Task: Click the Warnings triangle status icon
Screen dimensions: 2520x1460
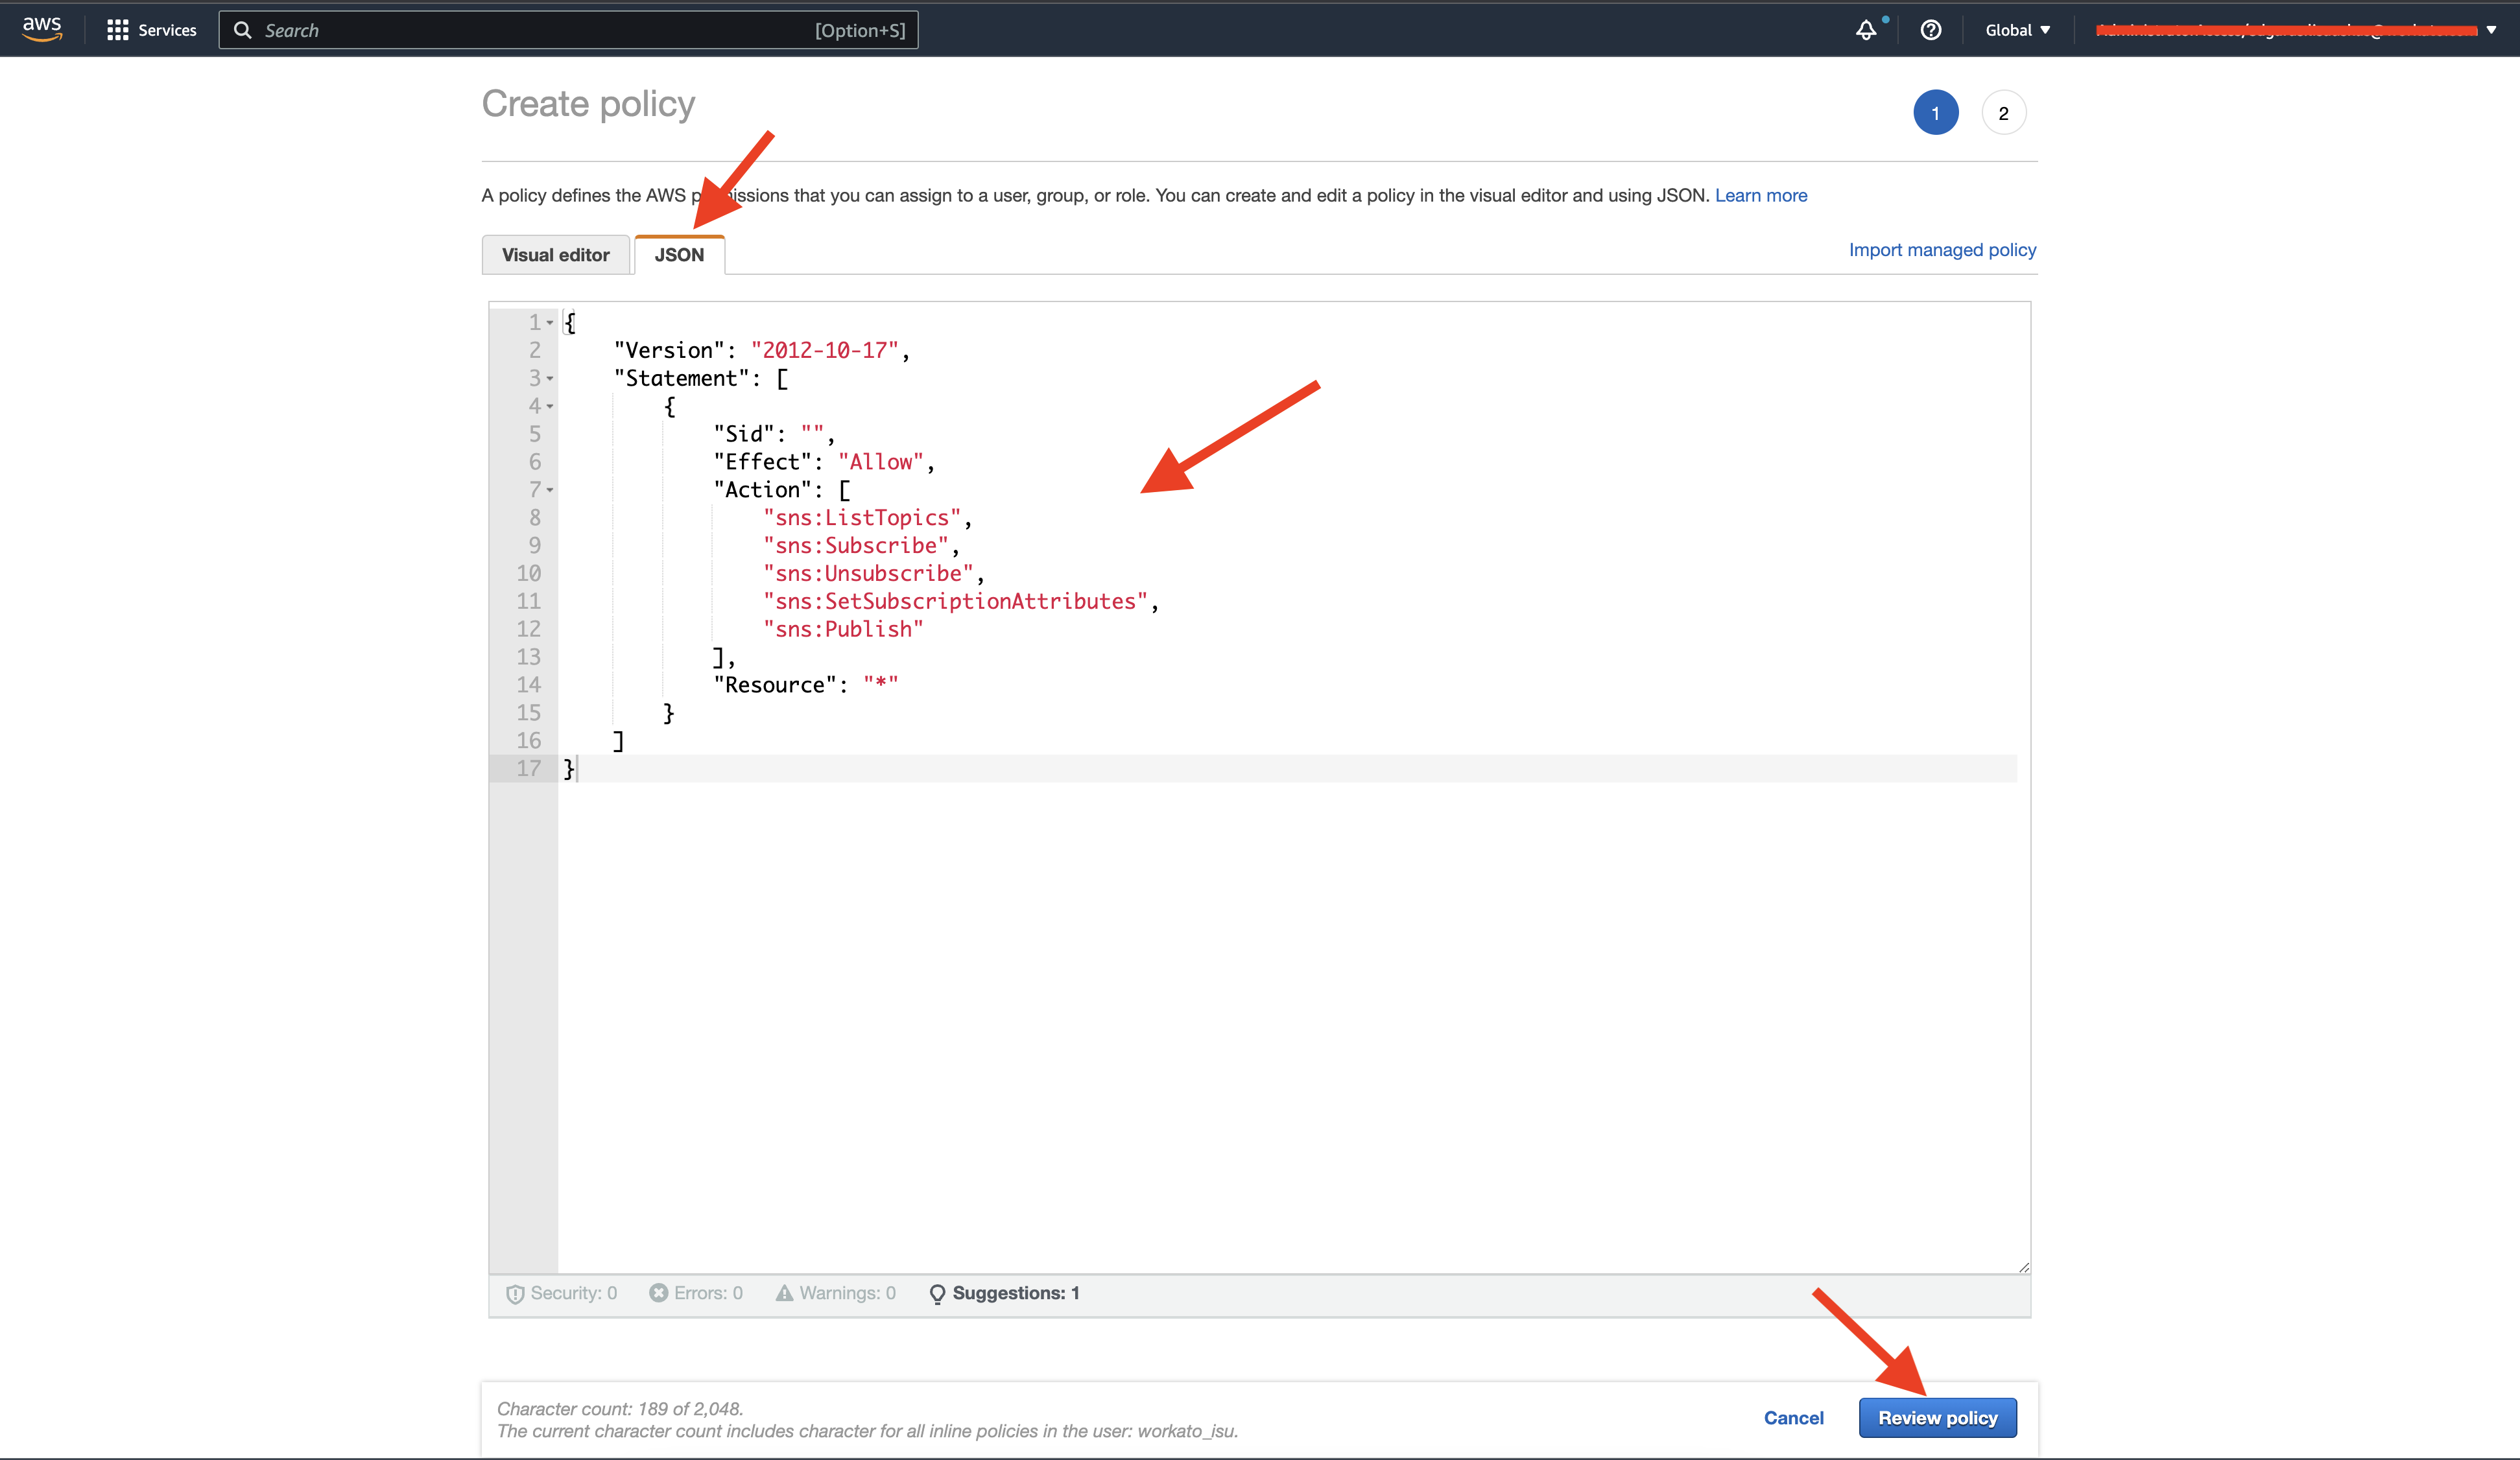Action: [x=784, y=1293]
